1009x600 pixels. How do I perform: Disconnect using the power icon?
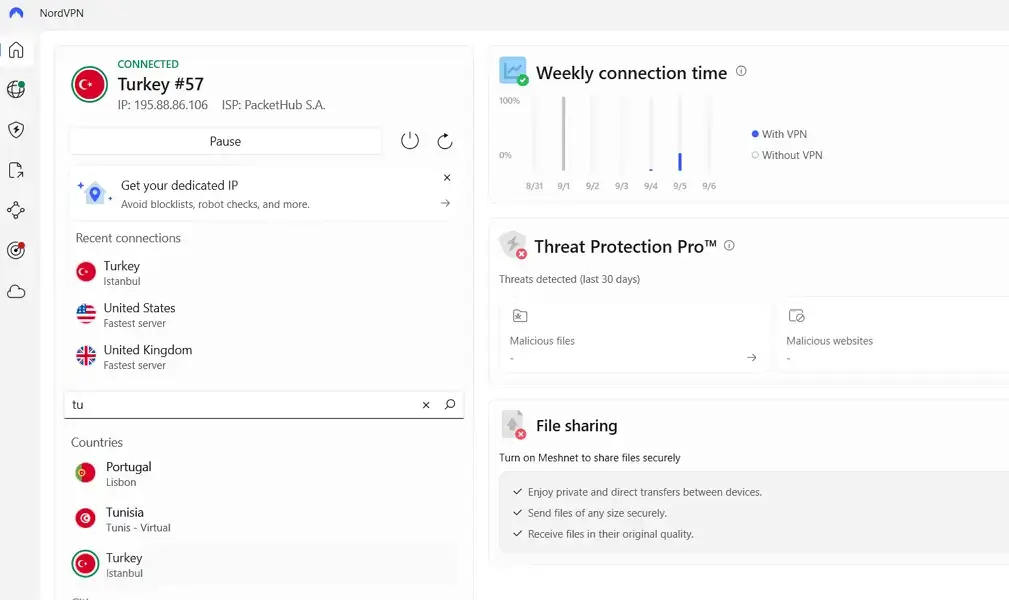coord(410,140)
